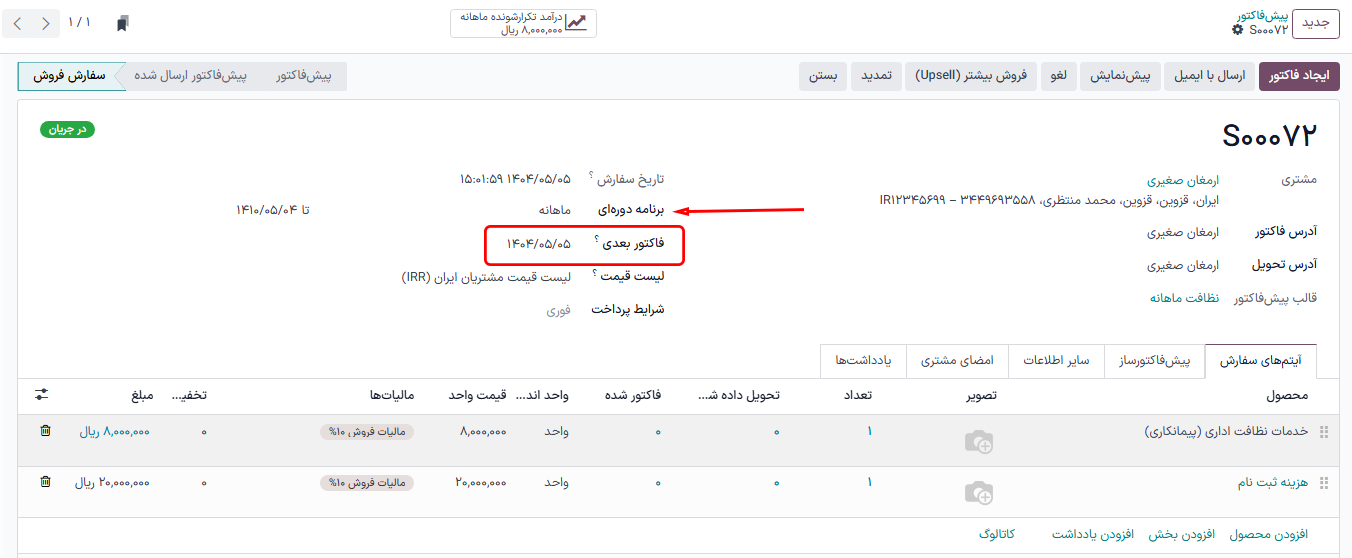Click the فروش بیشتر (Upsell) button
The width and height of the screenshot is (1352, 558).
pyautogui.click(x=971, y=76)
